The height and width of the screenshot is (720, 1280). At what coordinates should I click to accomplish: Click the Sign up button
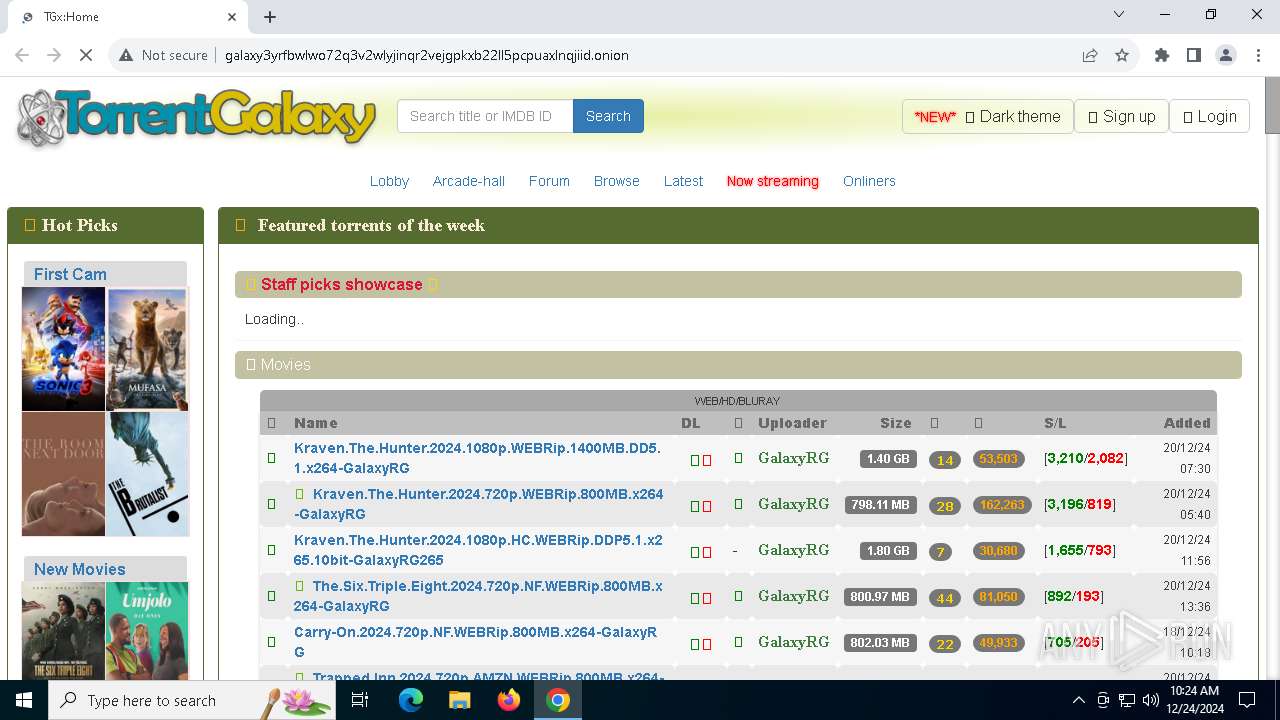tap(1121, 116)
